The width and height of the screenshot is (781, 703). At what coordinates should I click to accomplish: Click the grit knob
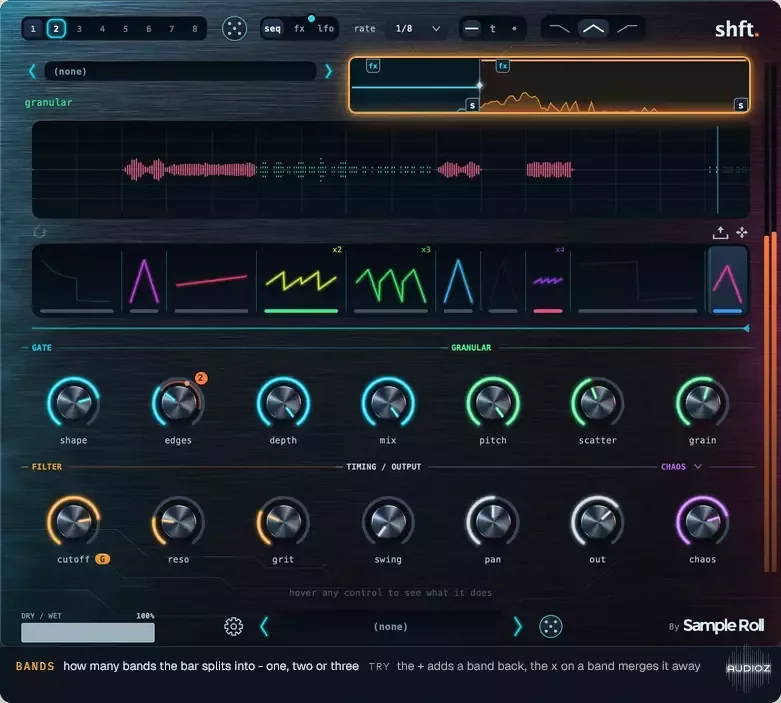(x=283, y=522)
